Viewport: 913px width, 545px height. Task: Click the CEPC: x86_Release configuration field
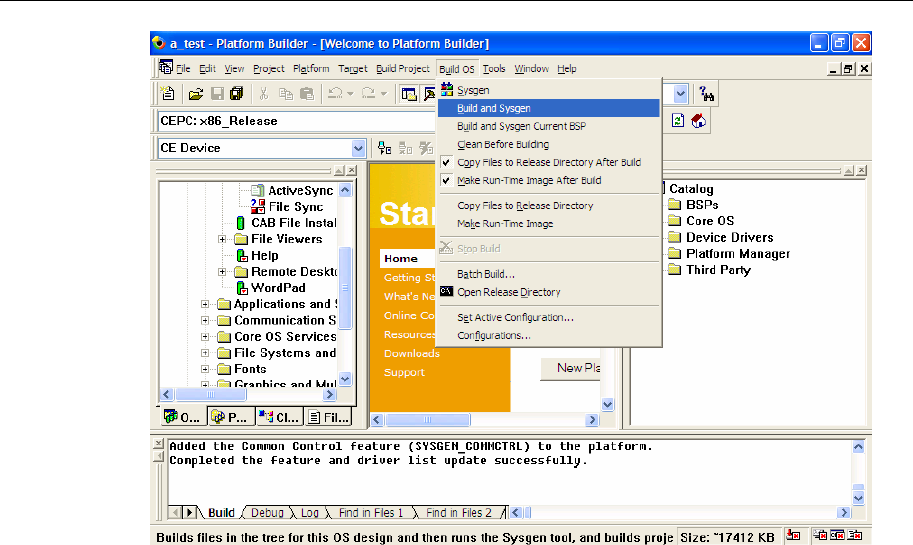point(297,121)
